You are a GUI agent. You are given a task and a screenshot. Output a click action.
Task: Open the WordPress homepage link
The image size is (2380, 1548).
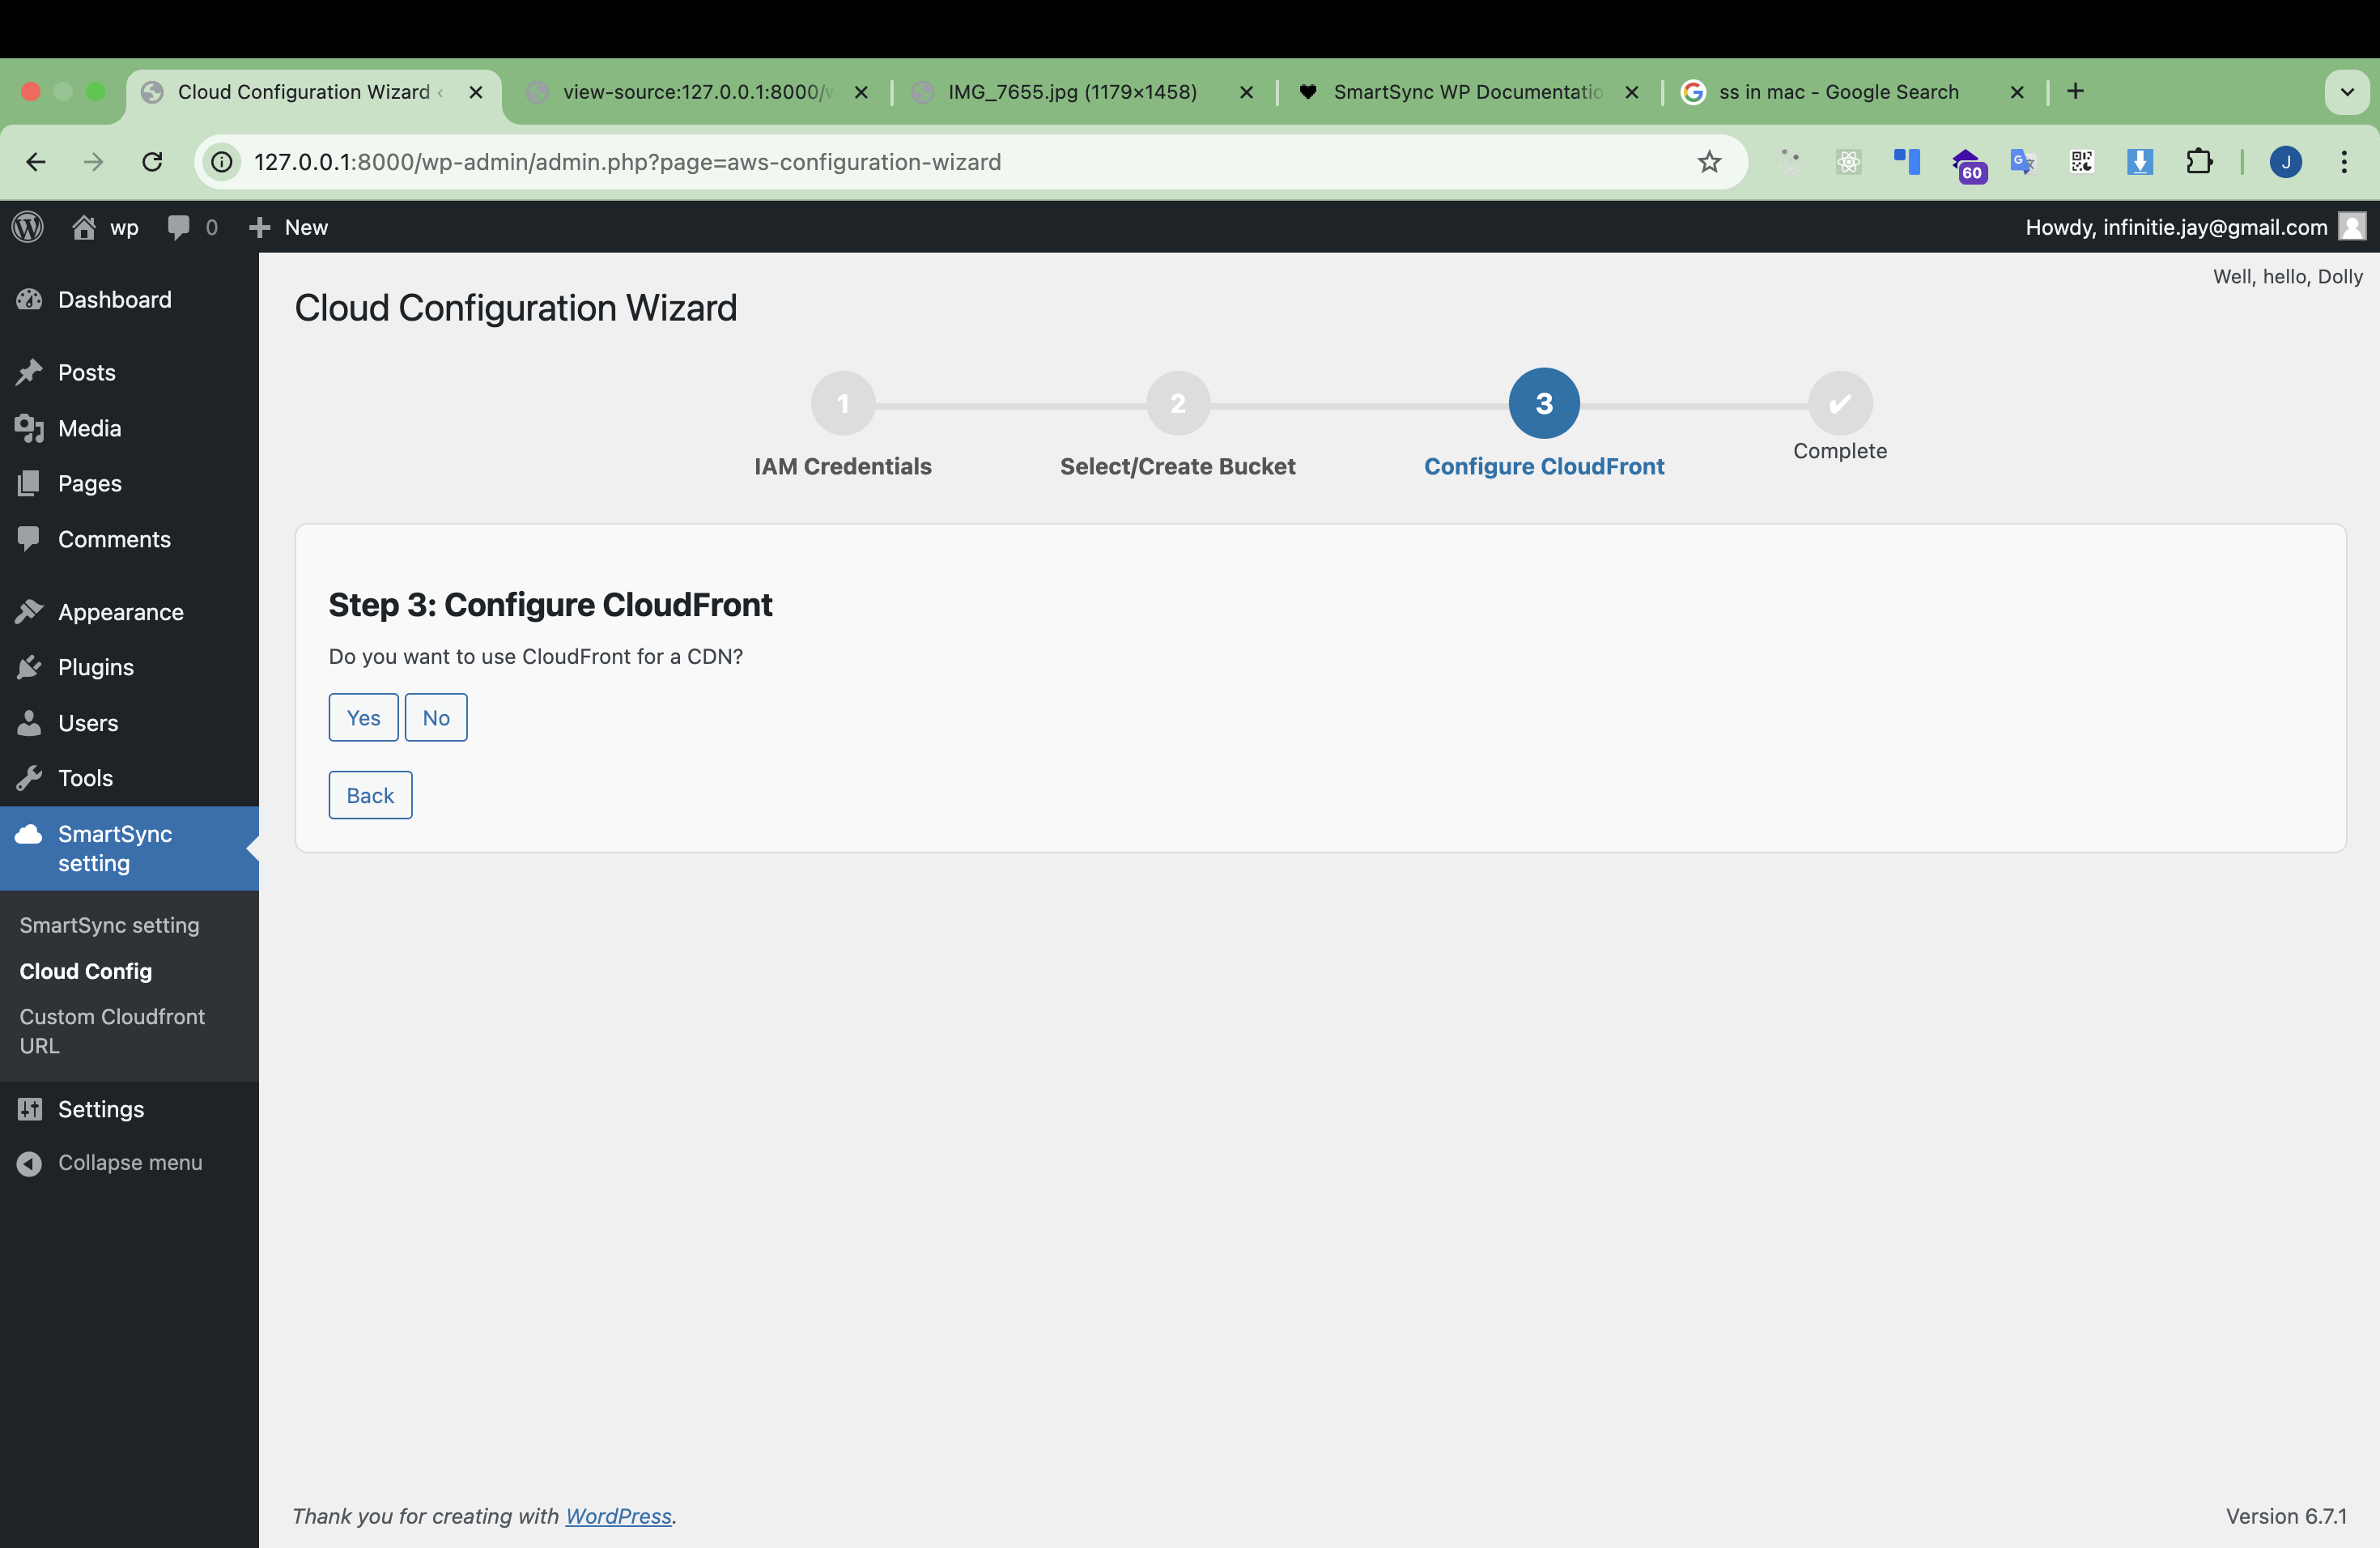coord(618,1515)
